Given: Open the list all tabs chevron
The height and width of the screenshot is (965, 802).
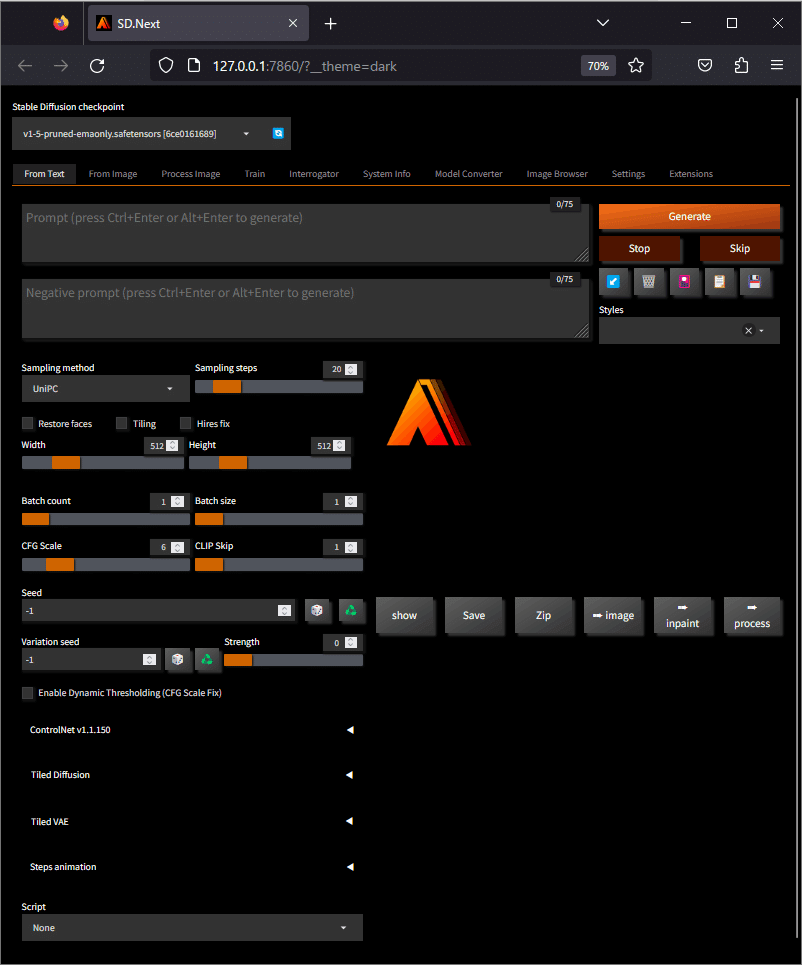Looking at the screenshot, I should pyautogui.click(x=603, y=23).
